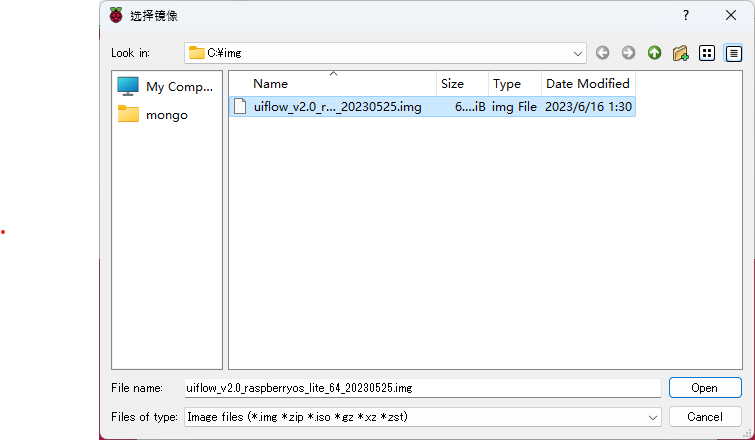The image size is (755, 440).
Task: Click the '6....iB' size cell
Action: 470,107
